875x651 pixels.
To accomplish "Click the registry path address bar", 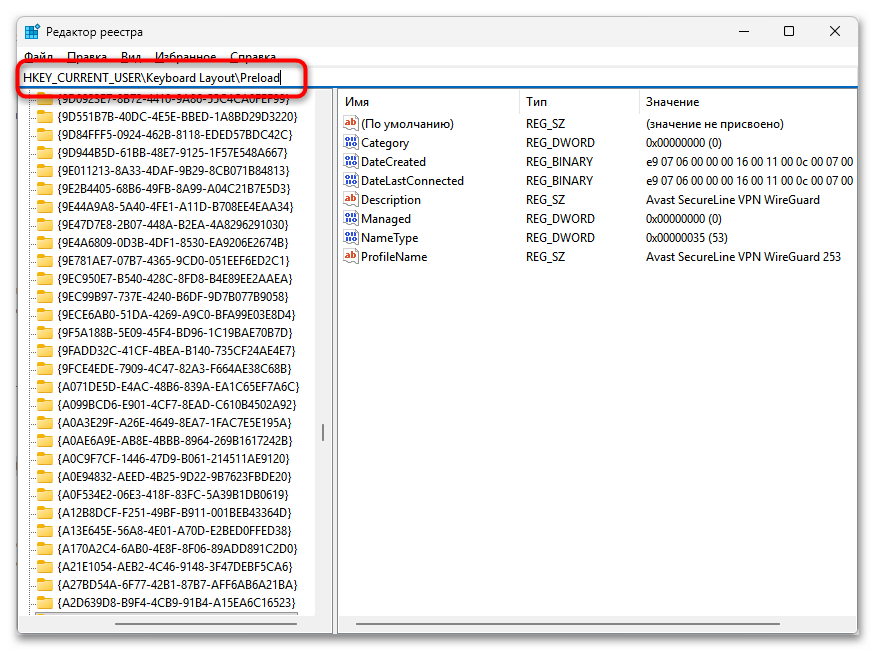I will (438, 78).
